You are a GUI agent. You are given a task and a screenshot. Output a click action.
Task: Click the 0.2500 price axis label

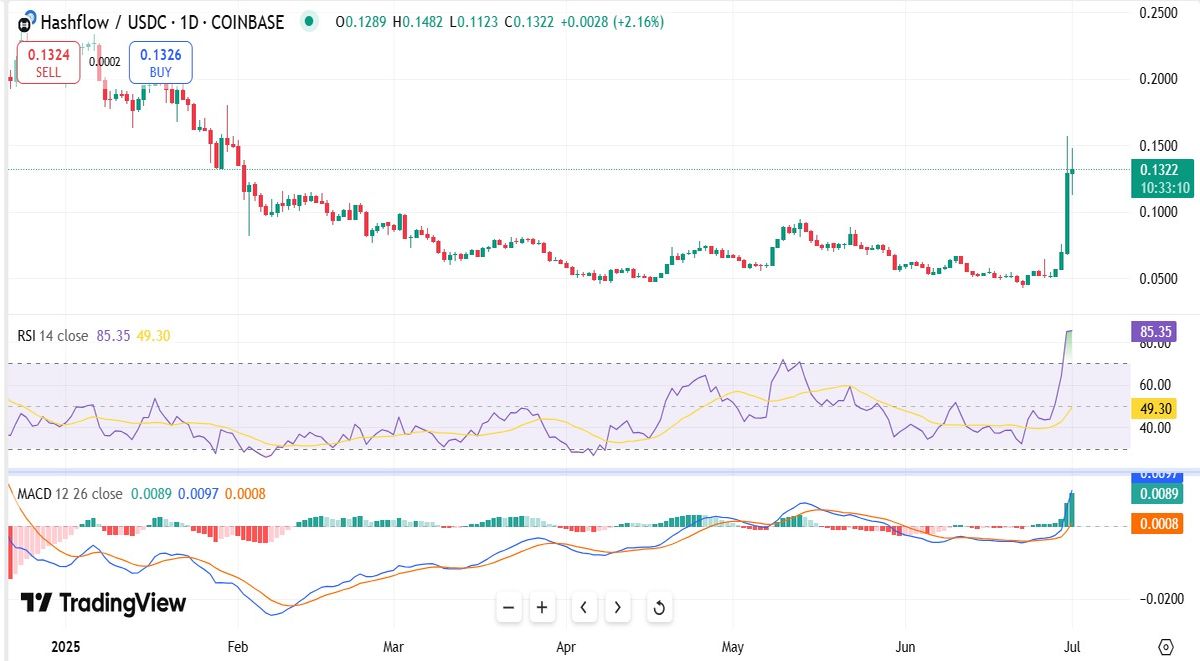[x=1159, y=12]
